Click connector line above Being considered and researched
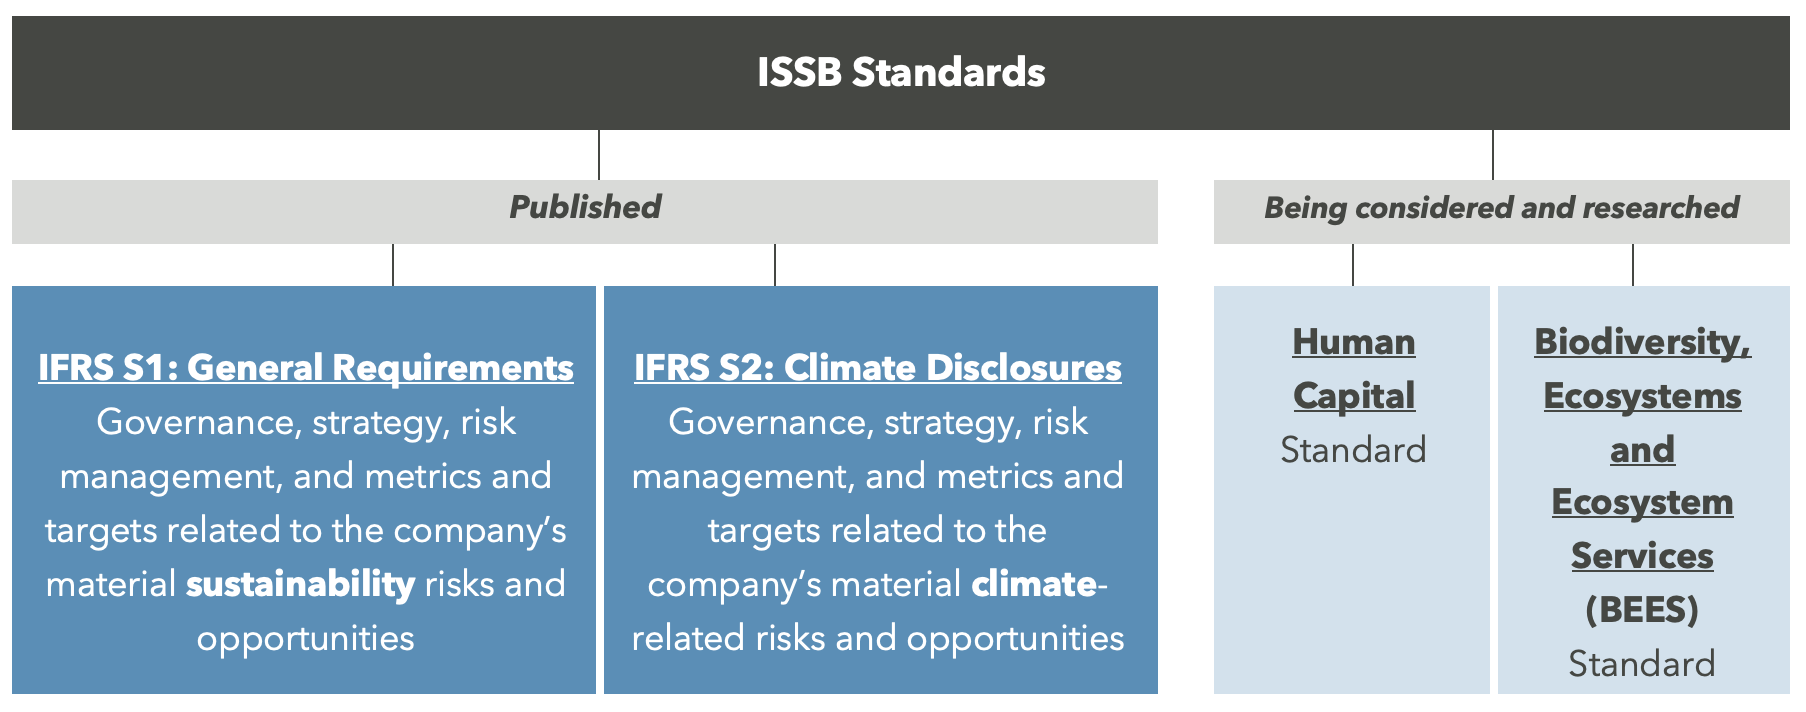The height and width of the screenshot is (712, 1806). tap(1493, 155)
